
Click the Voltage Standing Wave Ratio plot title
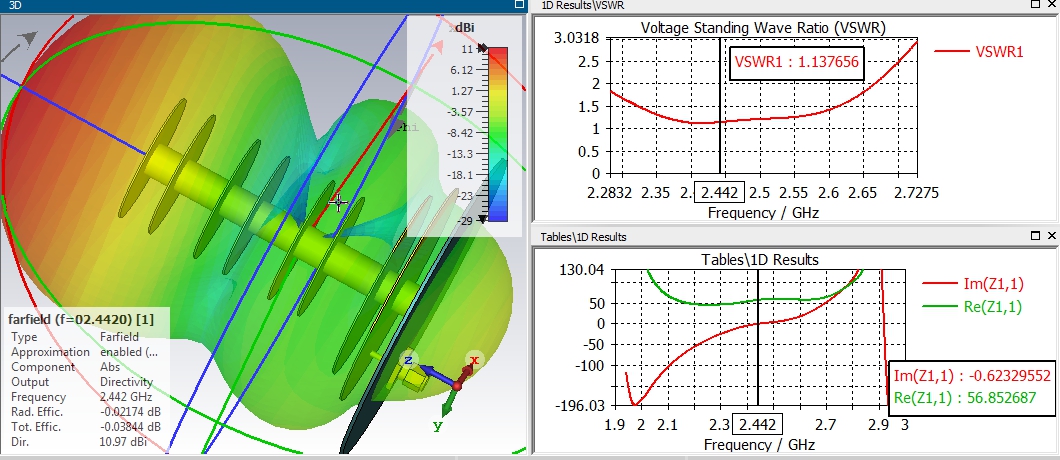click(763, 28)
